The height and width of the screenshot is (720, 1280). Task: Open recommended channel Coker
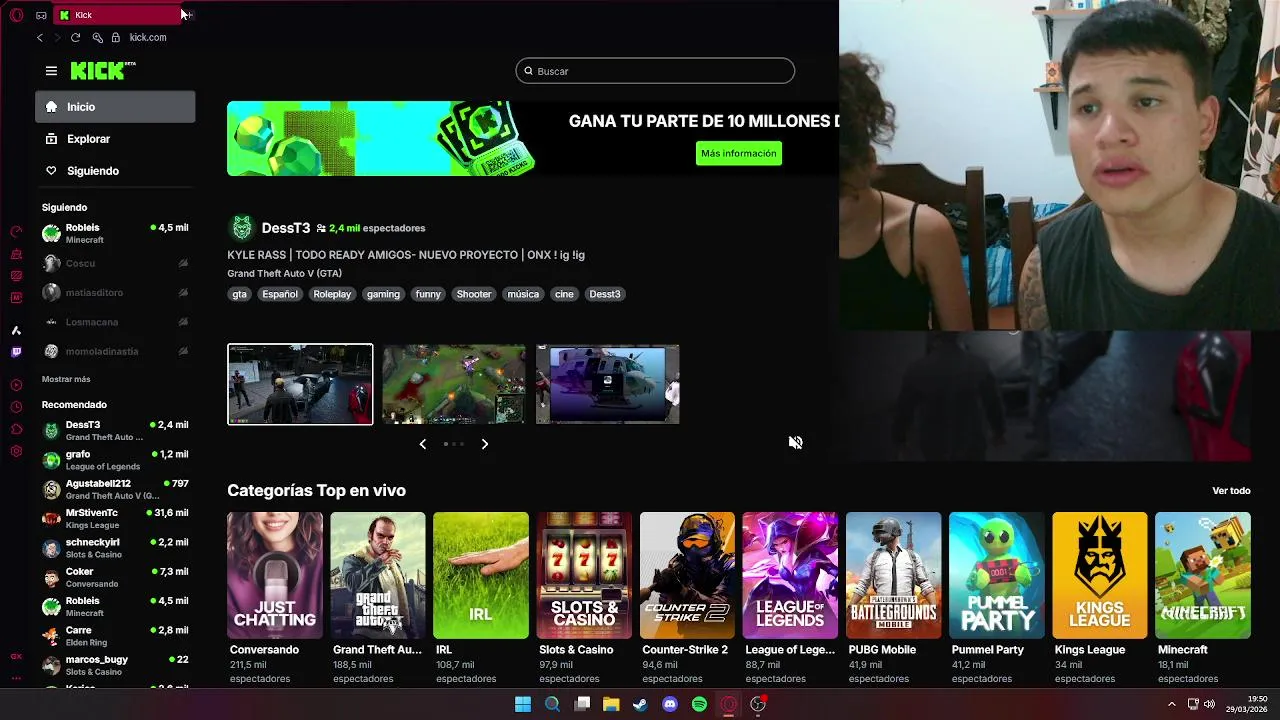pyautogui.click(x=115, y=577)
